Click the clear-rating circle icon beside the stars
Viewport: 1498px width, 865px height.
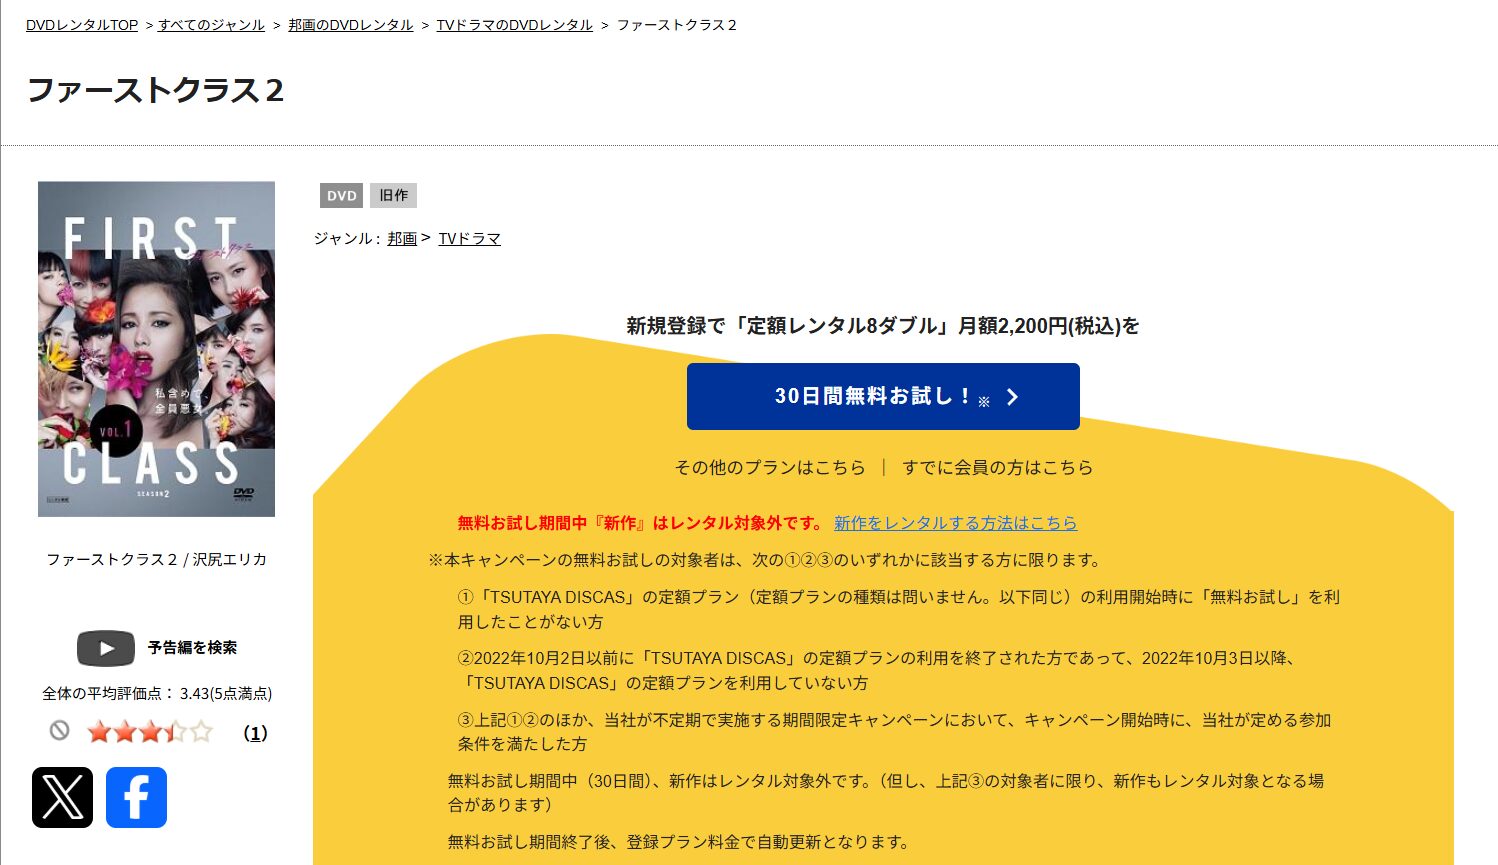pyautogui.click(x=59, y=731)
